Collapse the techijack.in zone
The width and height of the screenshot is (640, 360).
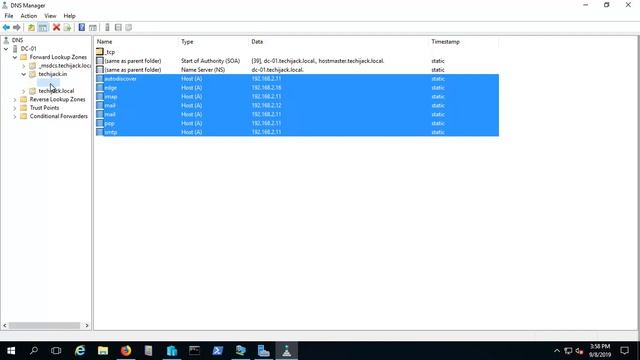[x=23, y=74]
